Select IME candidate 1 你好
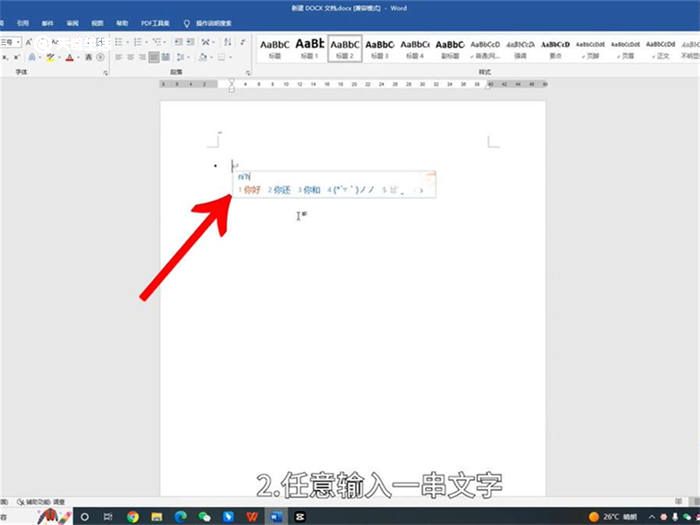The image size is (700, 525). click(x=250, y=190)
